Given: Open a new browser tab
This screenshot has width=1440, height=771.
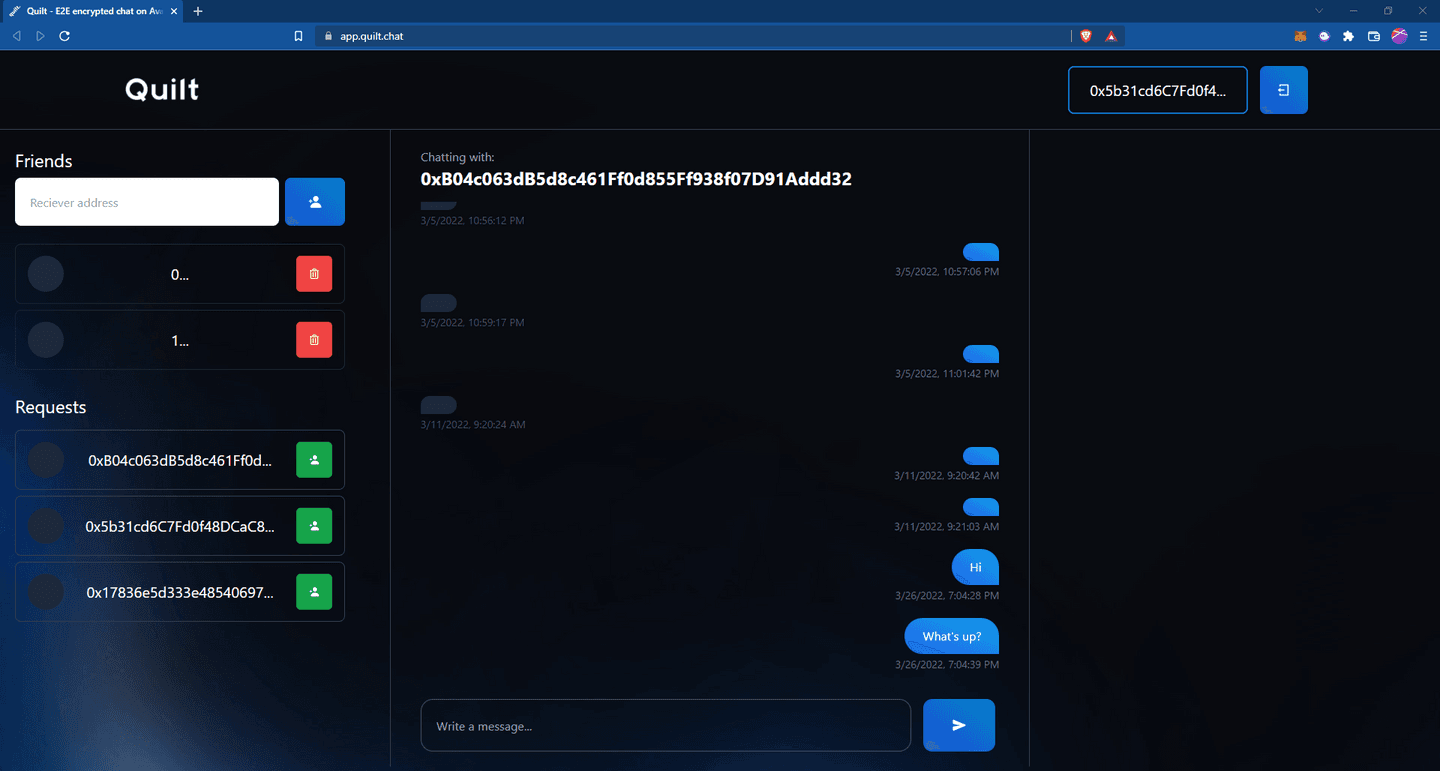Looking at the screenshot, I should [x=198, y=11].
